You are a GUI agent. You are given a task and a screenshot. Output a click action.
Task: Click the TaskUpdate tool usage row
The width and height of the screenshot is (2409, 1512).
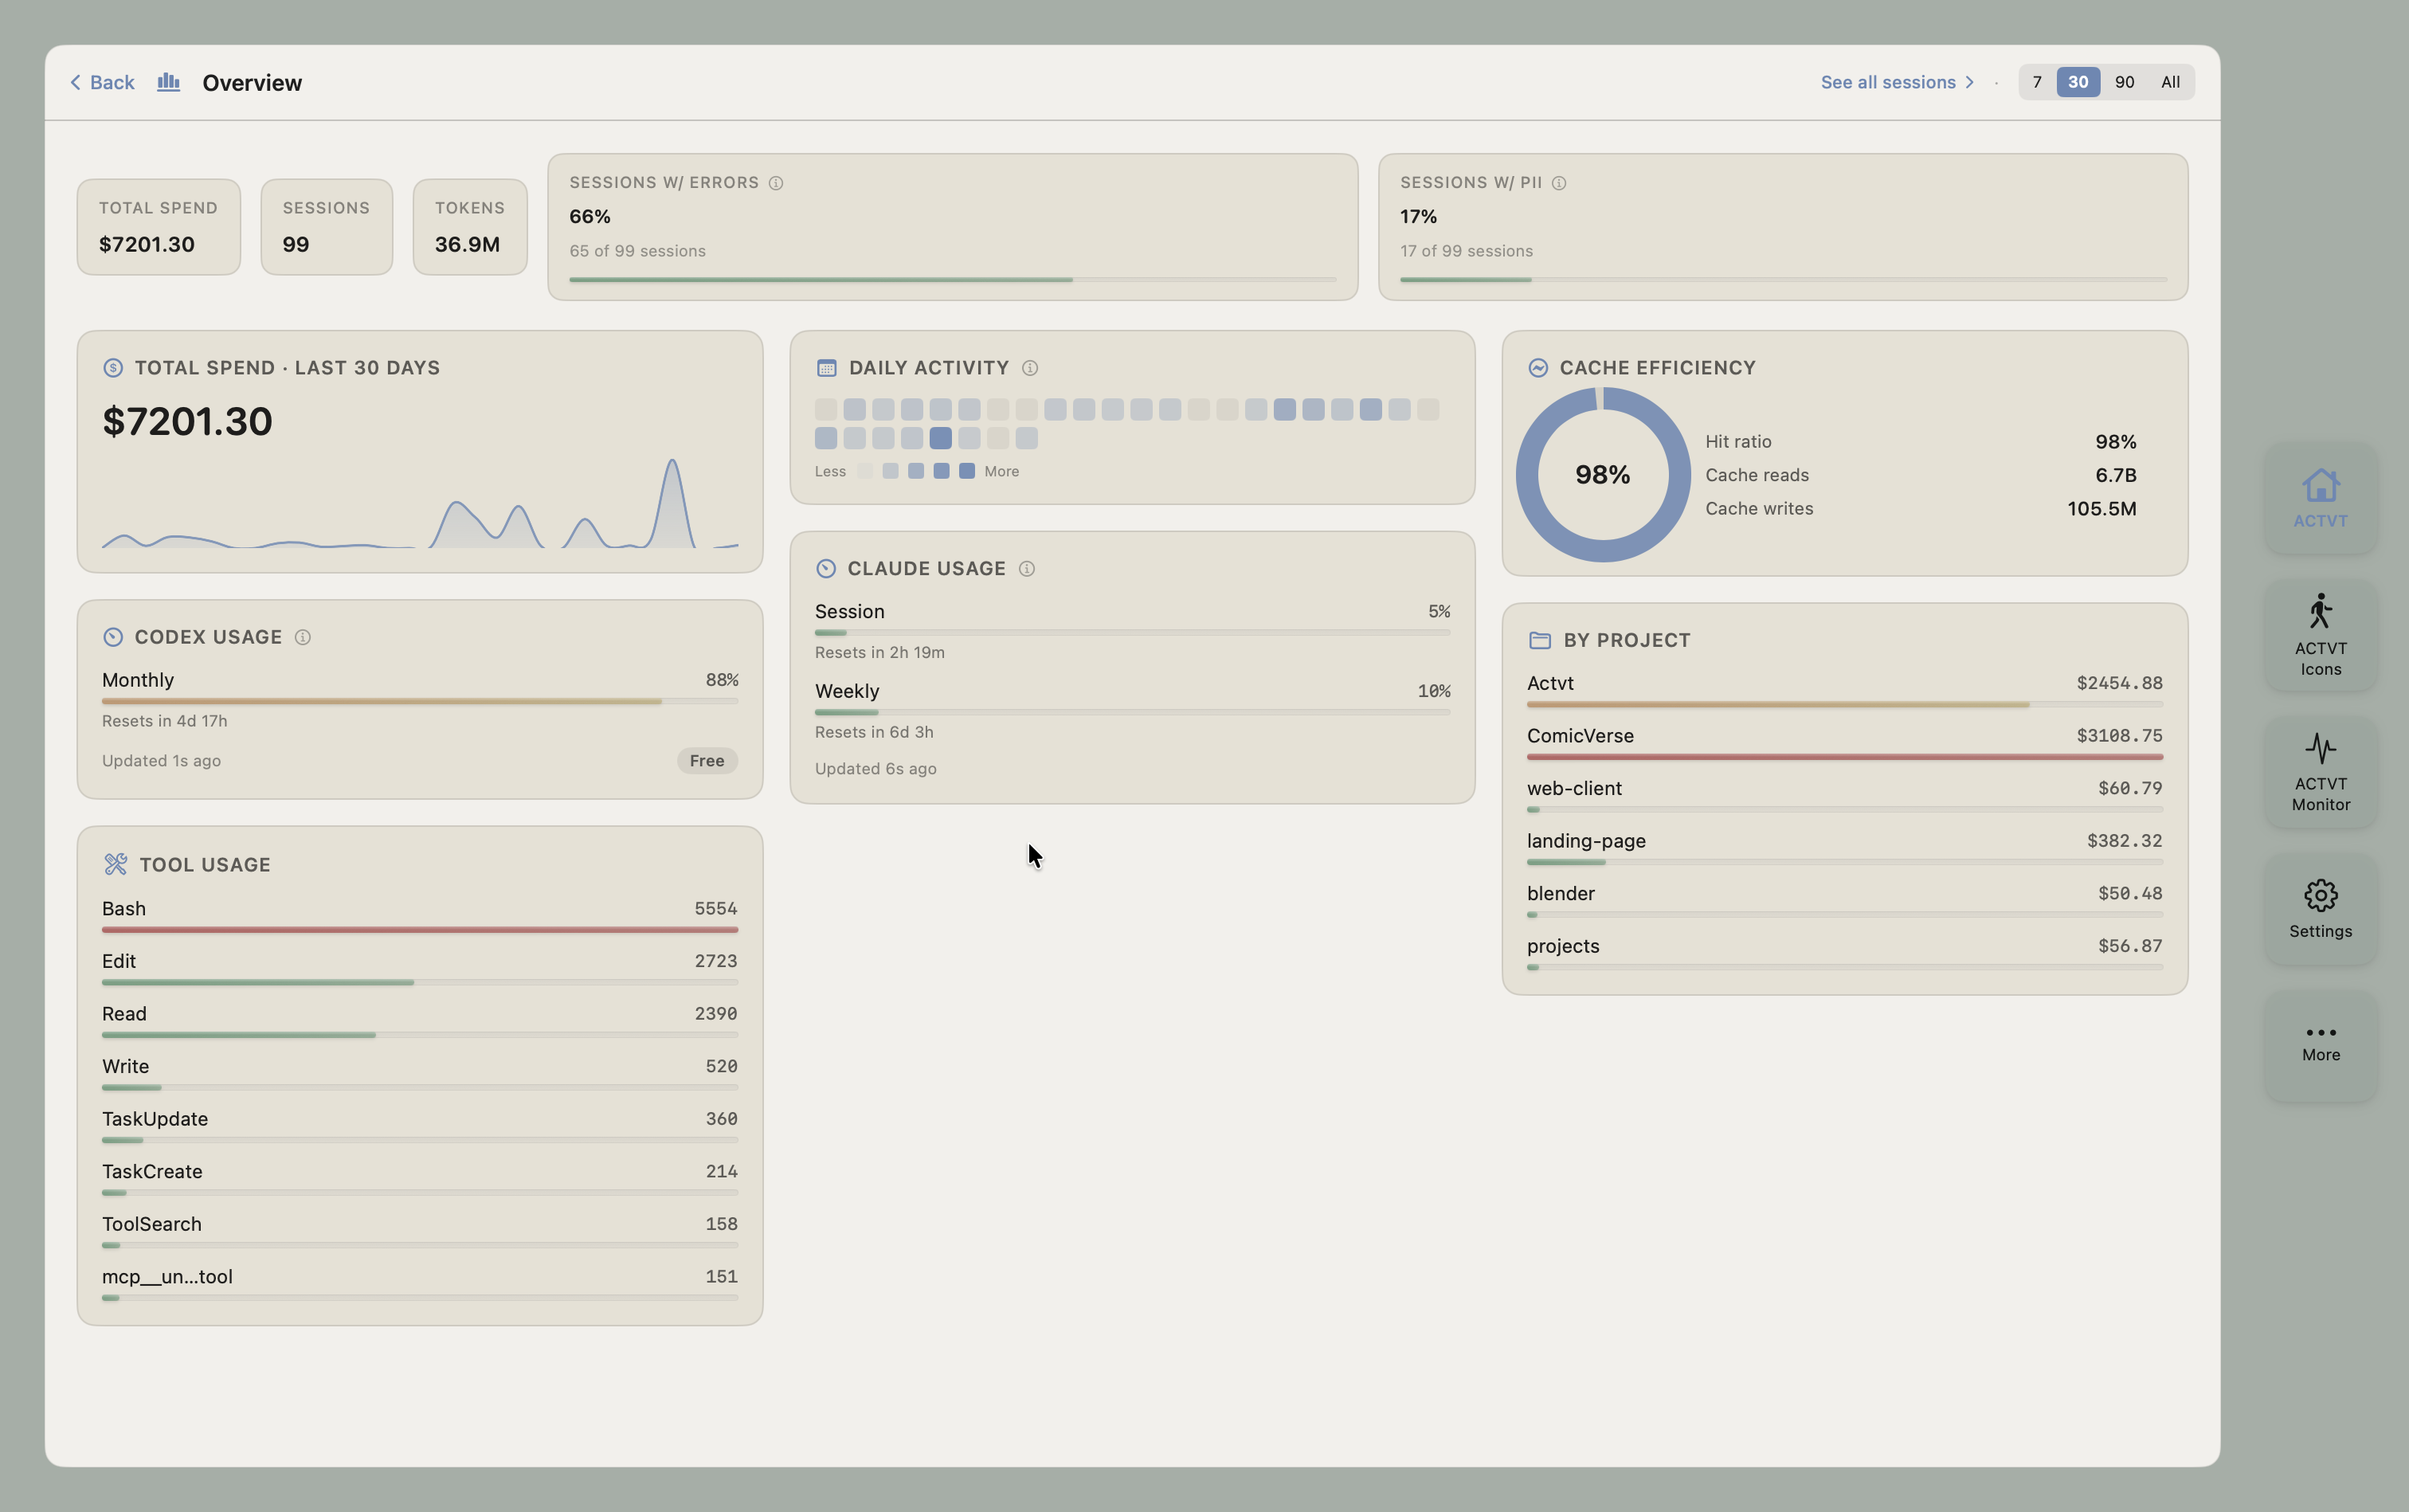point(420,1127)
